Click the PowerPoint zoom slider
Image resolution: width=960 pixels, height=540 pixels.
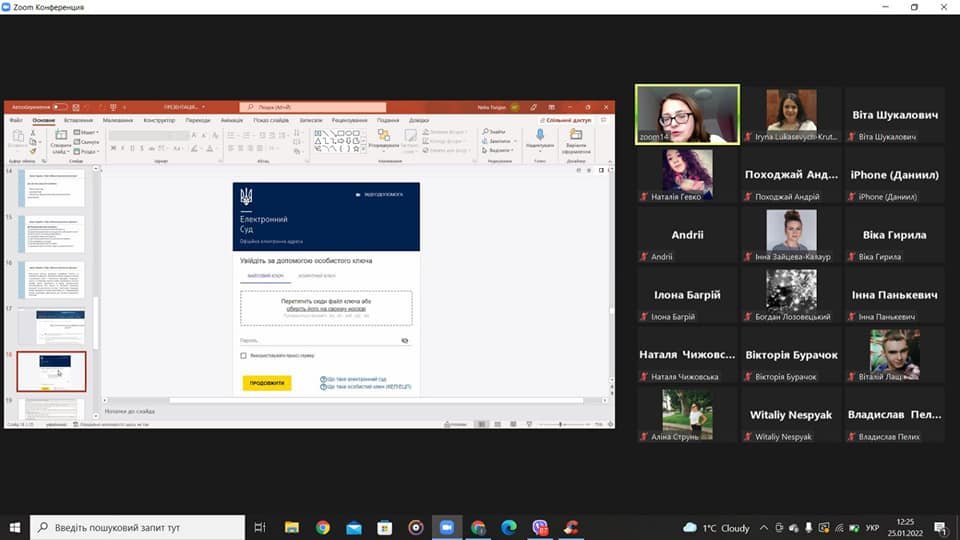pyautogui.click(x=562, y=424)
